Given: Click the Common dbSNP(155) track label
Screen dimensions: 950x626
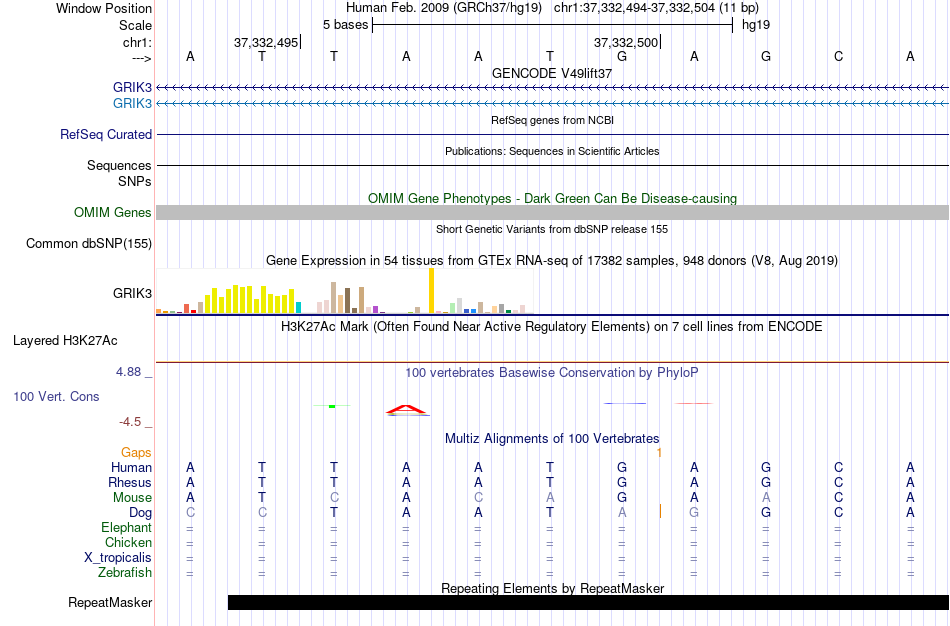Looking at the screenshot, I should (x=89, y=244).
